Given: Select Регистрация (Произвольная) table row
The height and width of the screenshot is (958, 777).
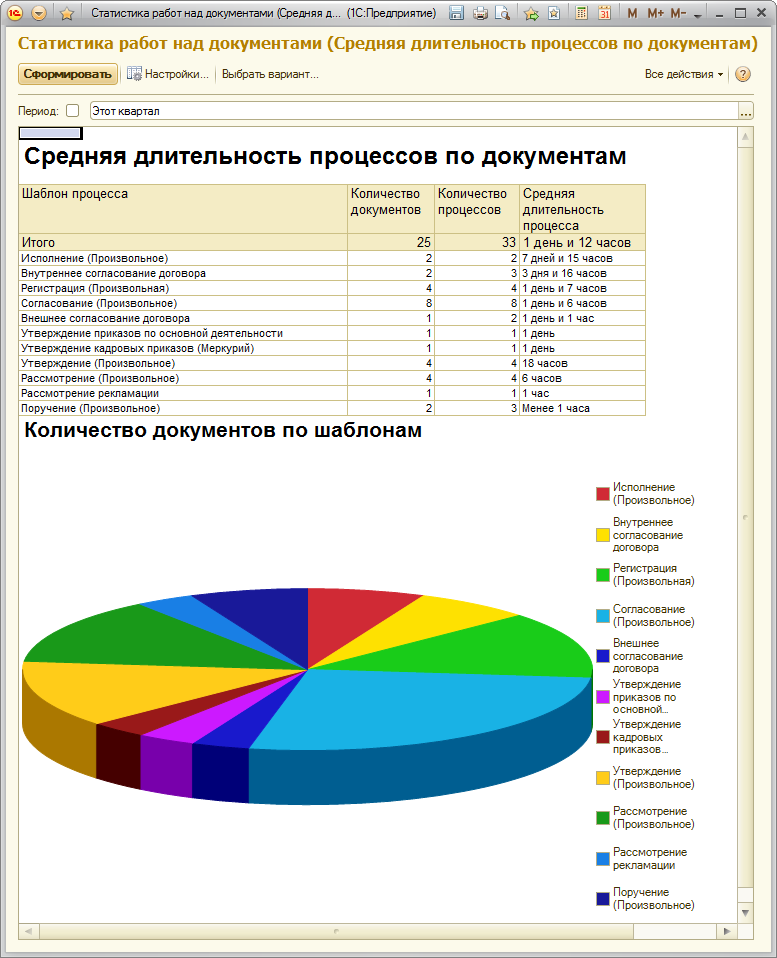Looking at the screenshot, I should (332, 288).
